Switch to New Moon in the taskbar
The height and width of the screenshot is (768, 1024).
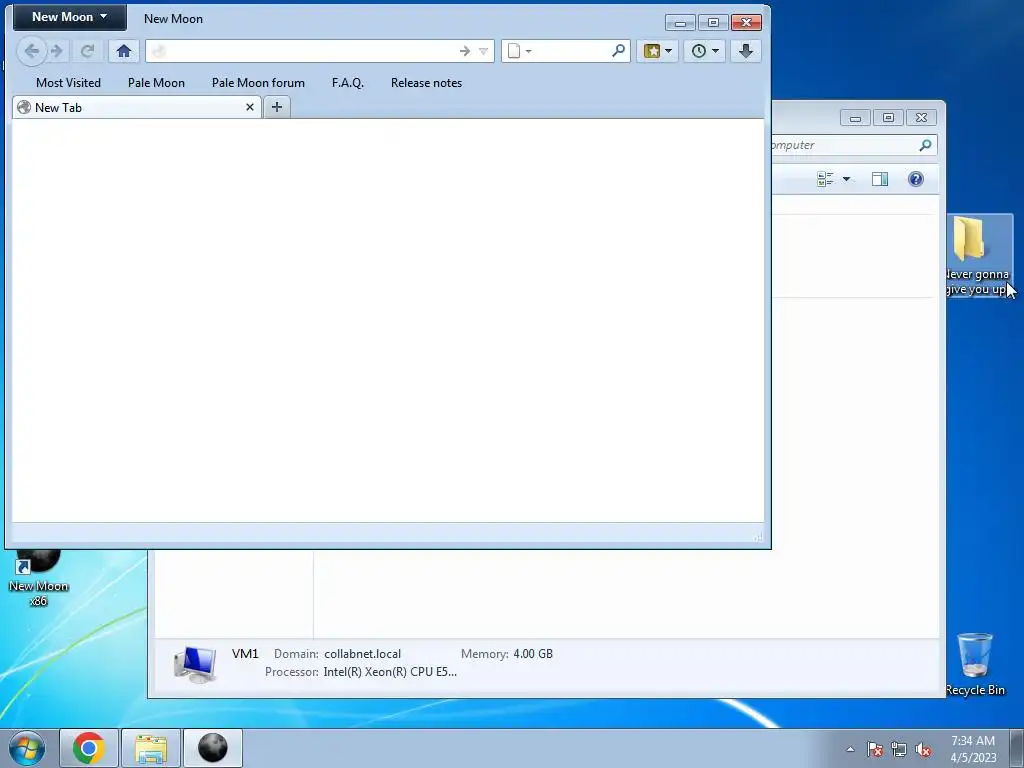(x=213, y=748)
